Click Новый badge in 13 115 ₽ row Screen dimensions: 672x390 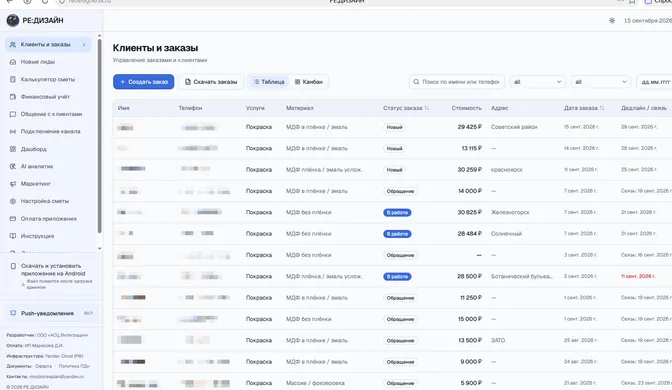[x=394, y=148]
